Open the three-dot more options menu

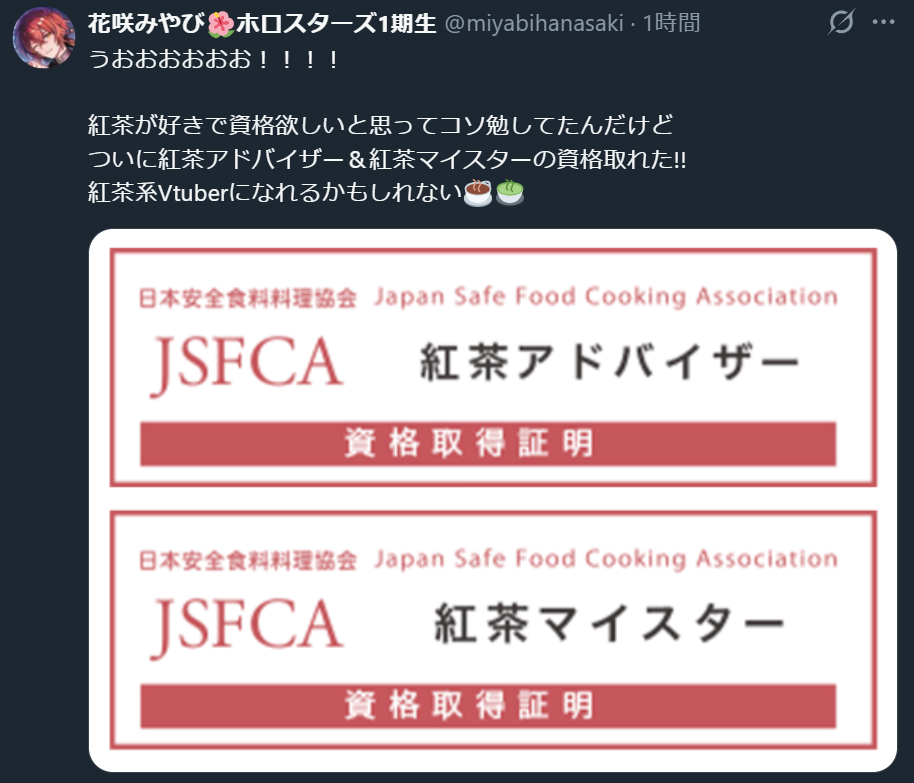pyautogui.click(x=883, y=22)
